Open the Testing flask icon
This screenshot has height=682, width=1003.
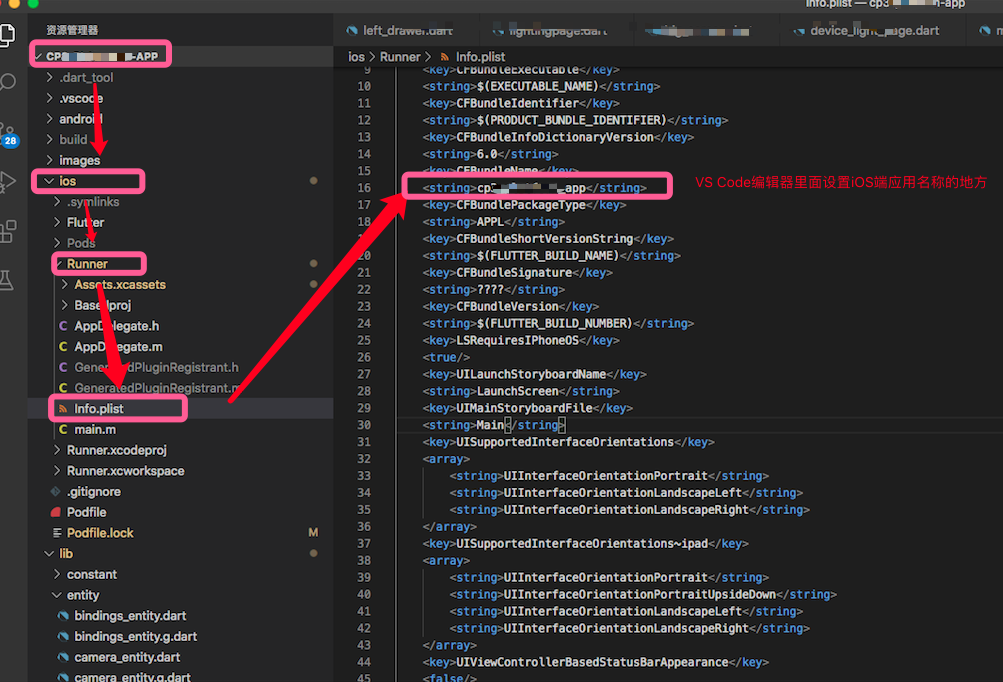tap(6, 280)
